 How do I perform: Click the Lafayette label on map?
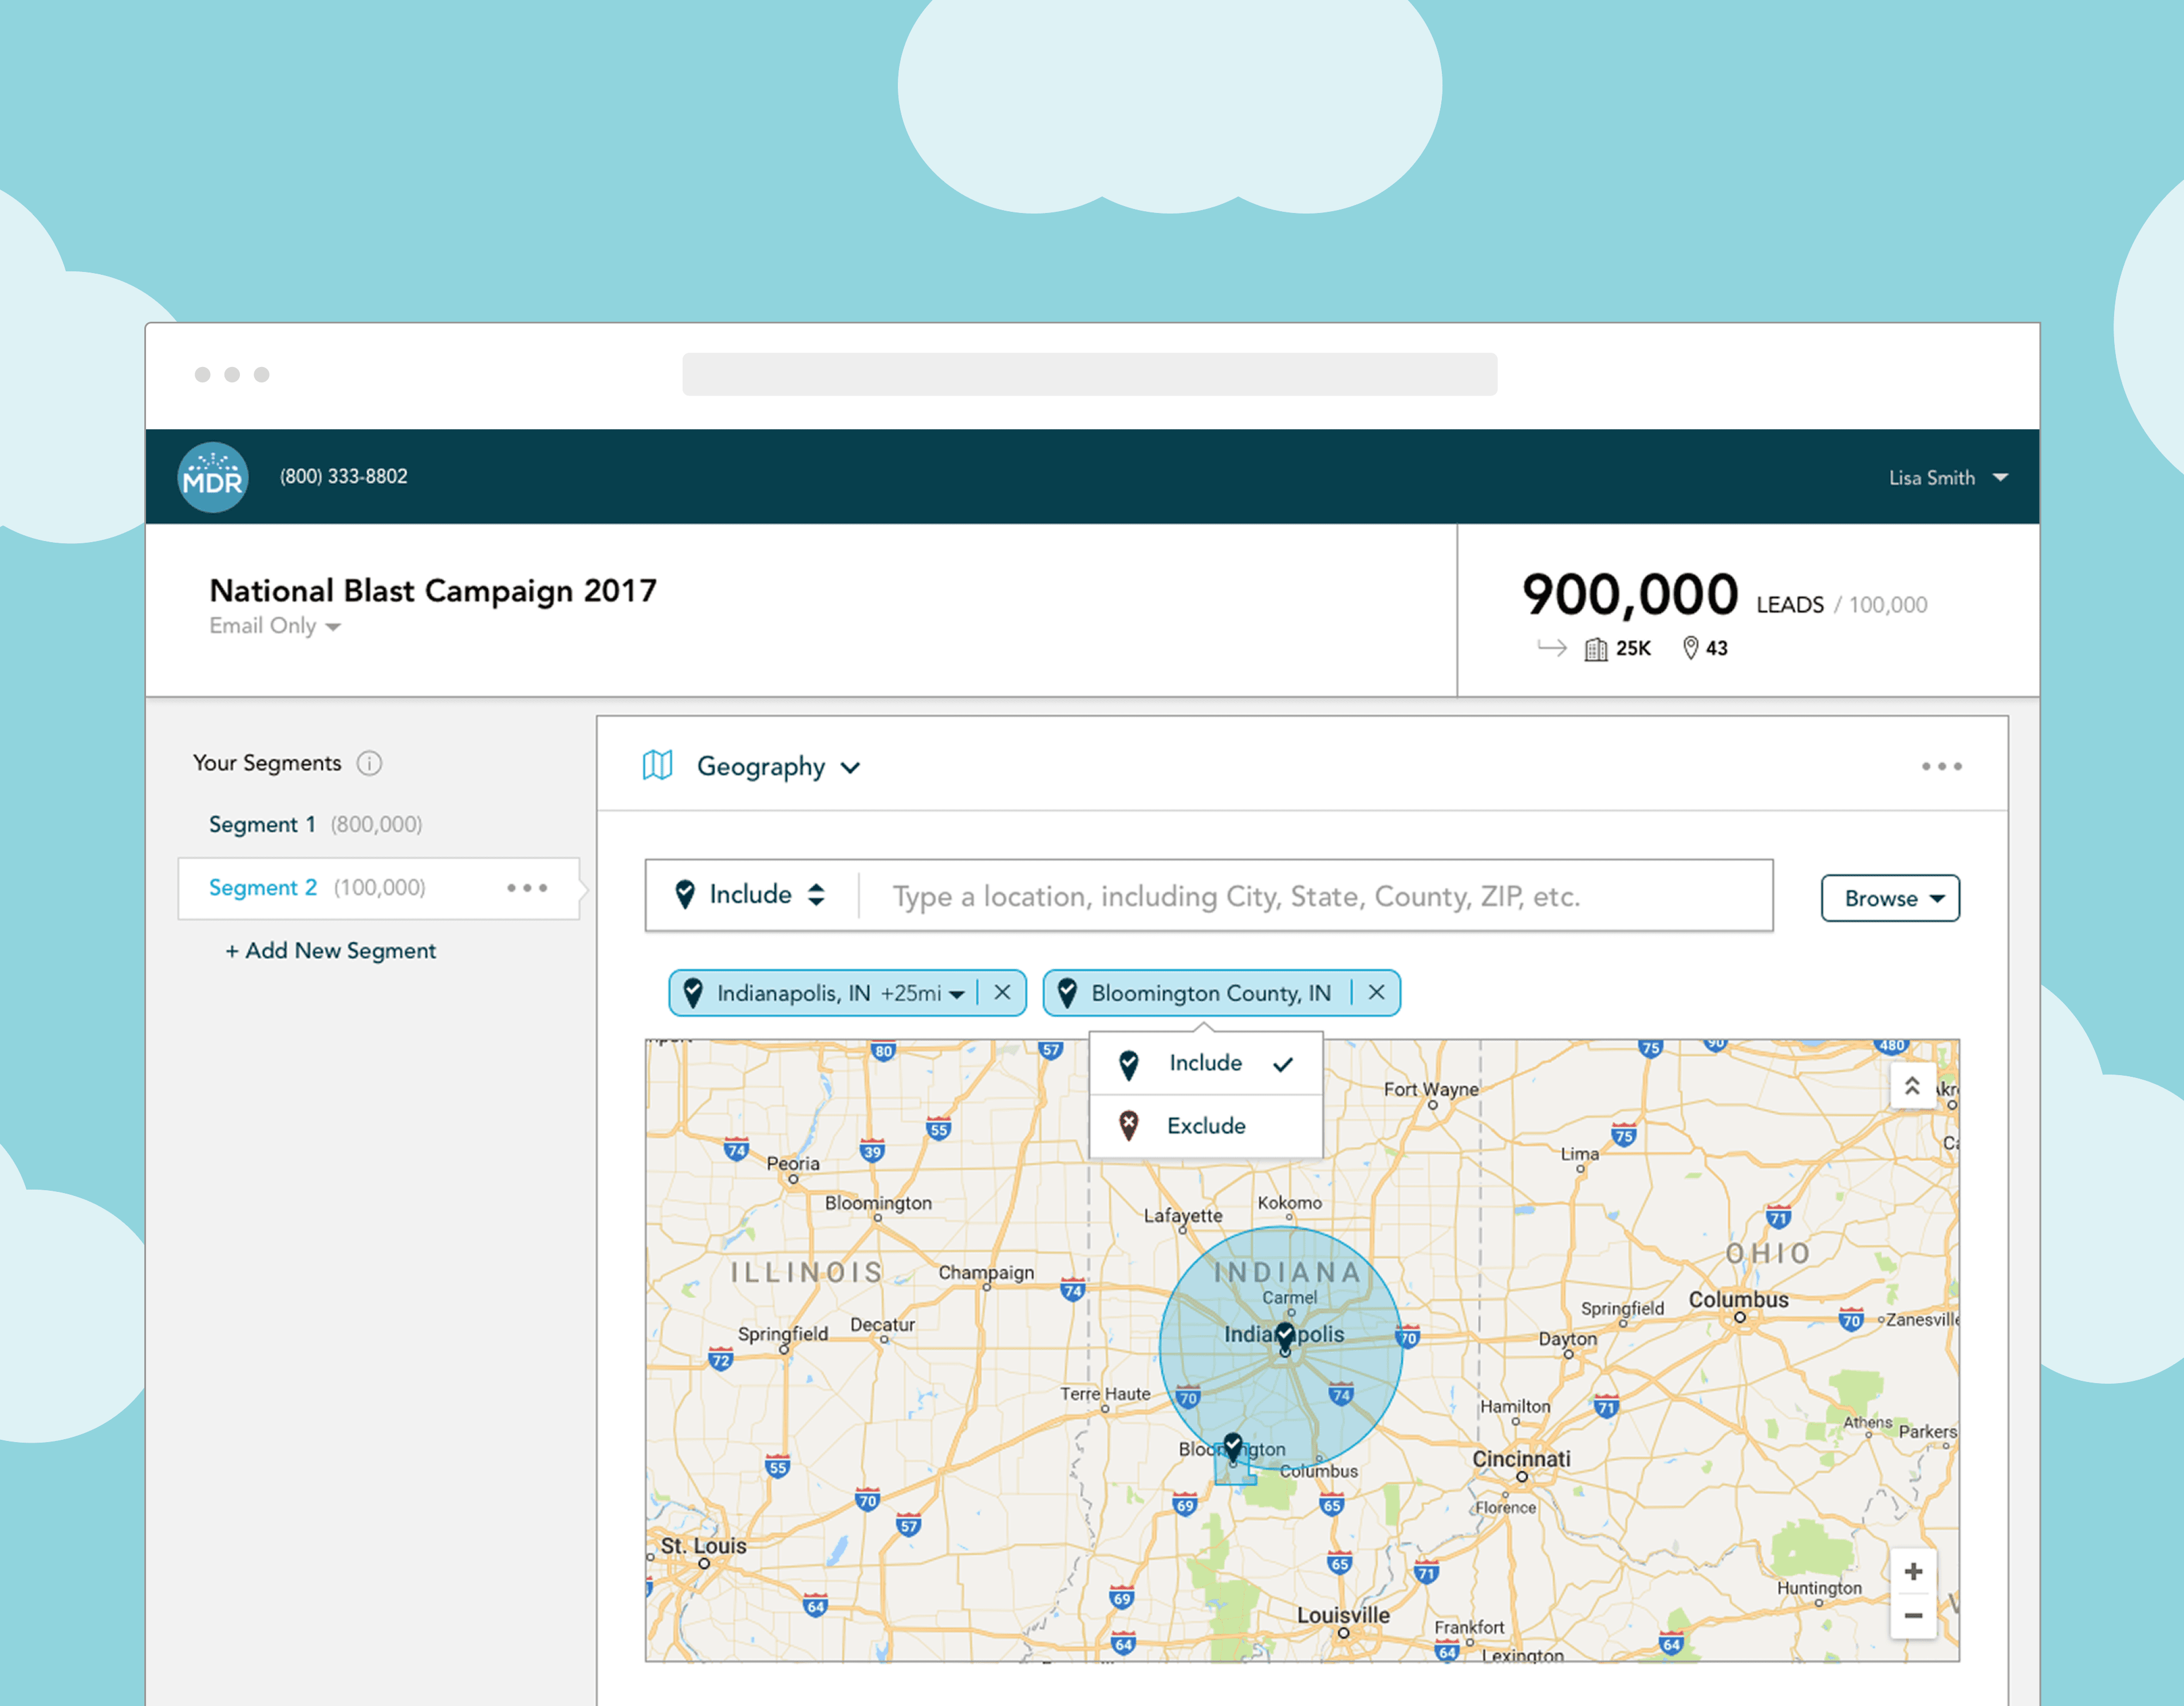(x=1183, y=1215)
